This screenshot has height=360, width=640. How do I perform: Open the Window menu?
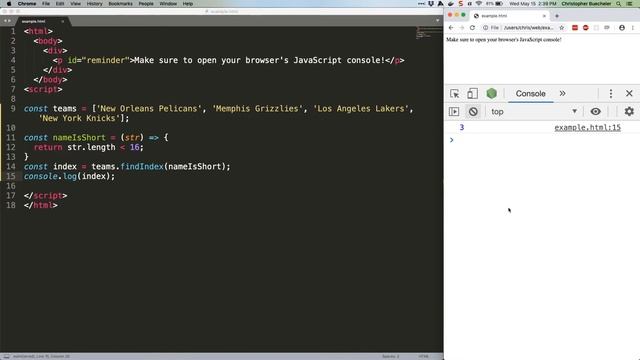click(168, 4)
